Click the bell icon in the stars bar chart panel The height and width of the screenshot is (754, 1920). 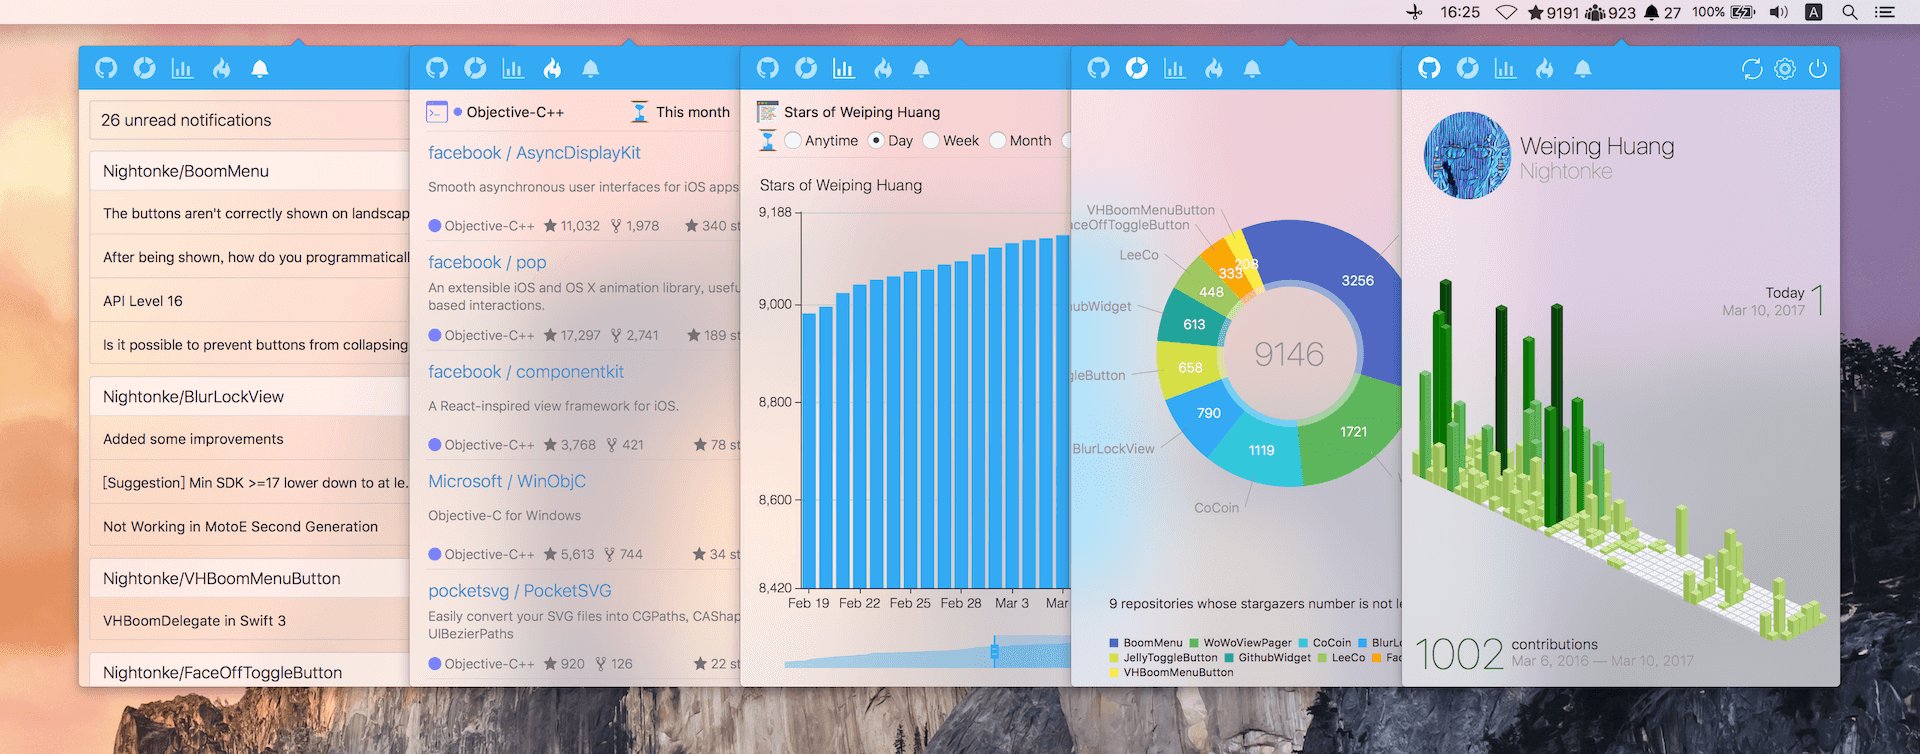pyautogui.click(x=922, y=68)
